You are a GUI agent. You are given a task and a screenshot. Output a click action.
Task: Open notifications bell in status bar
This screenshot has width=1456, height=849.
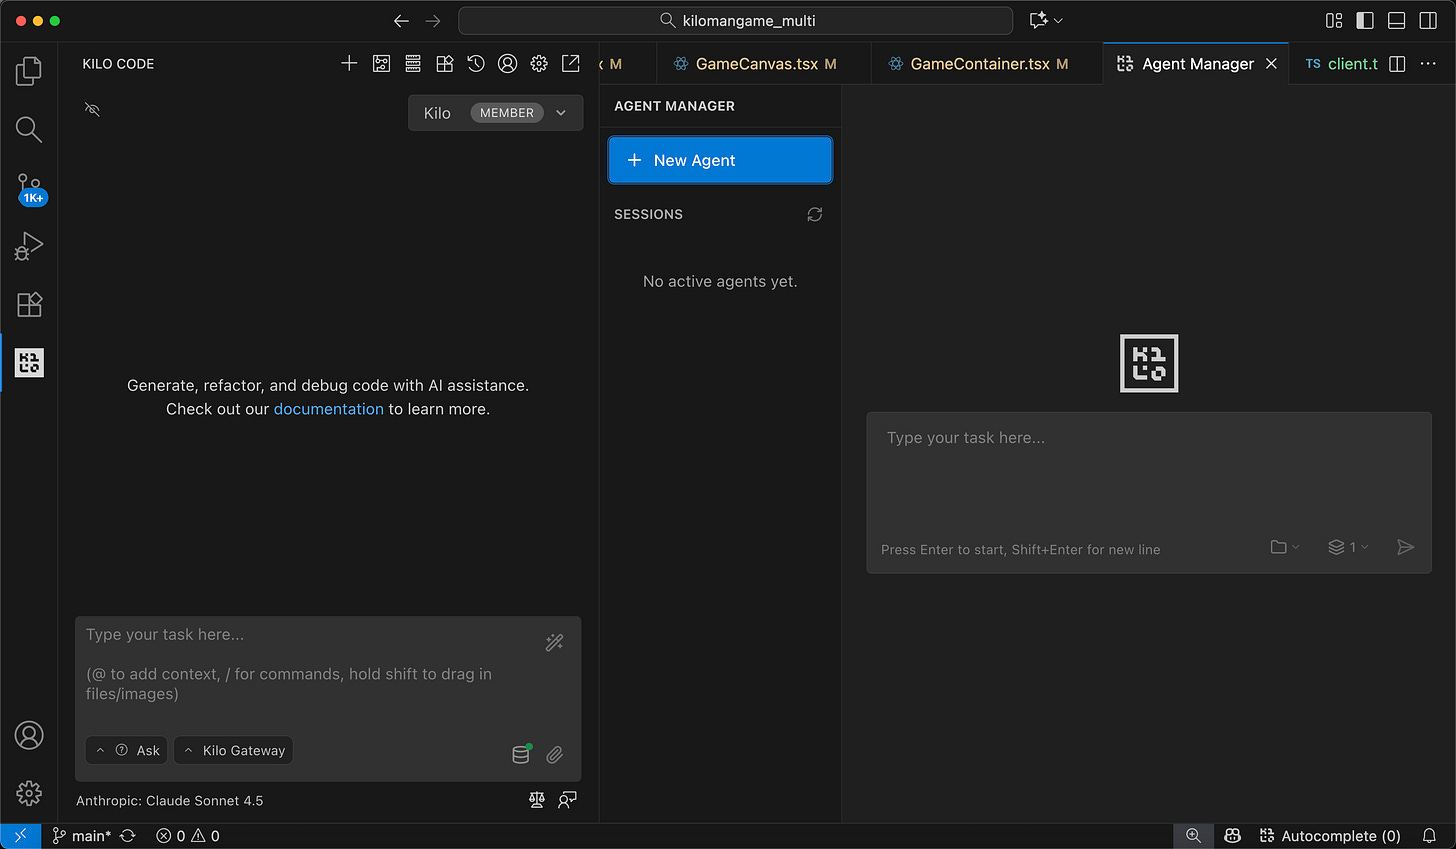coord(1429,836)
